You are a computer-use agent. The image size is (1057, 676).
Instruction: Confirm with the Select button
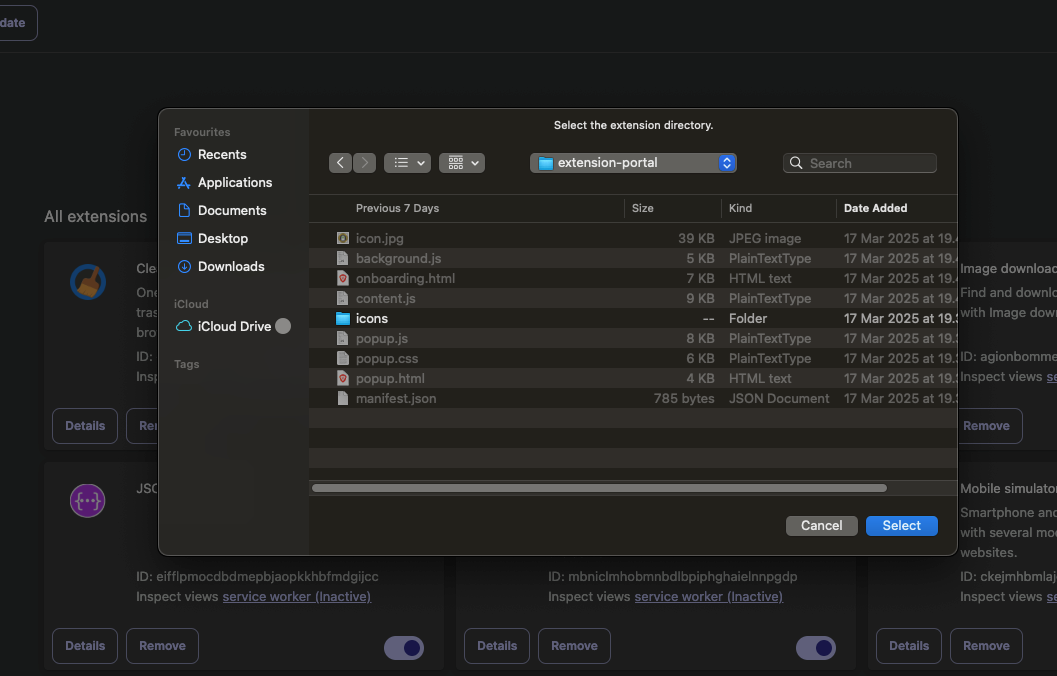pos(901,526)
